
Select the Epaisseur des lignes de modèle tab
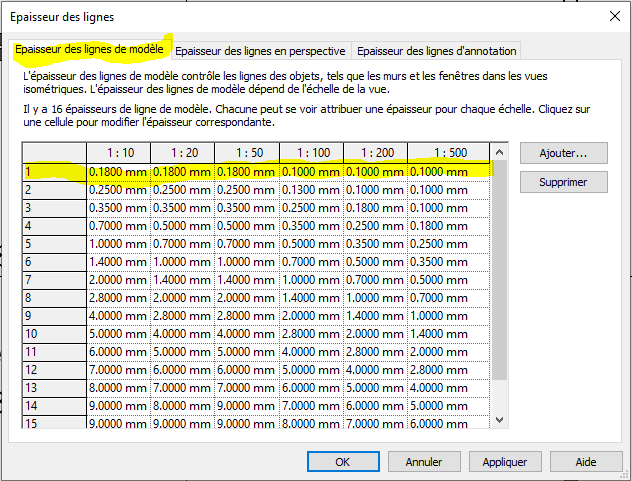click(90, 50)
